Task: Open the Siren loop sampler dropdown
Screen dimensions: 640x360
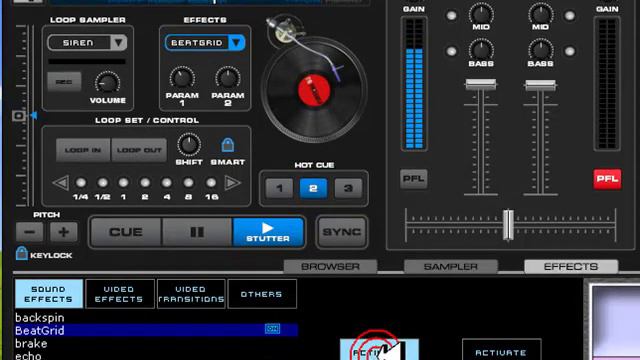Action: point(87,43)
